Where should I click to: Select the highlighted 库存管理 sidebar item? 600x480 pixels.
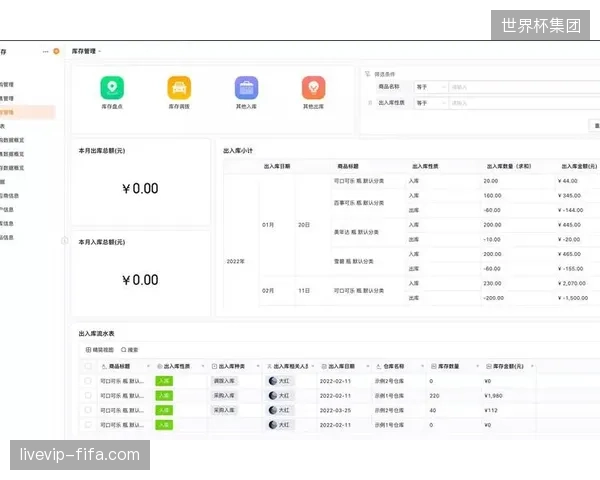[28, 112]
